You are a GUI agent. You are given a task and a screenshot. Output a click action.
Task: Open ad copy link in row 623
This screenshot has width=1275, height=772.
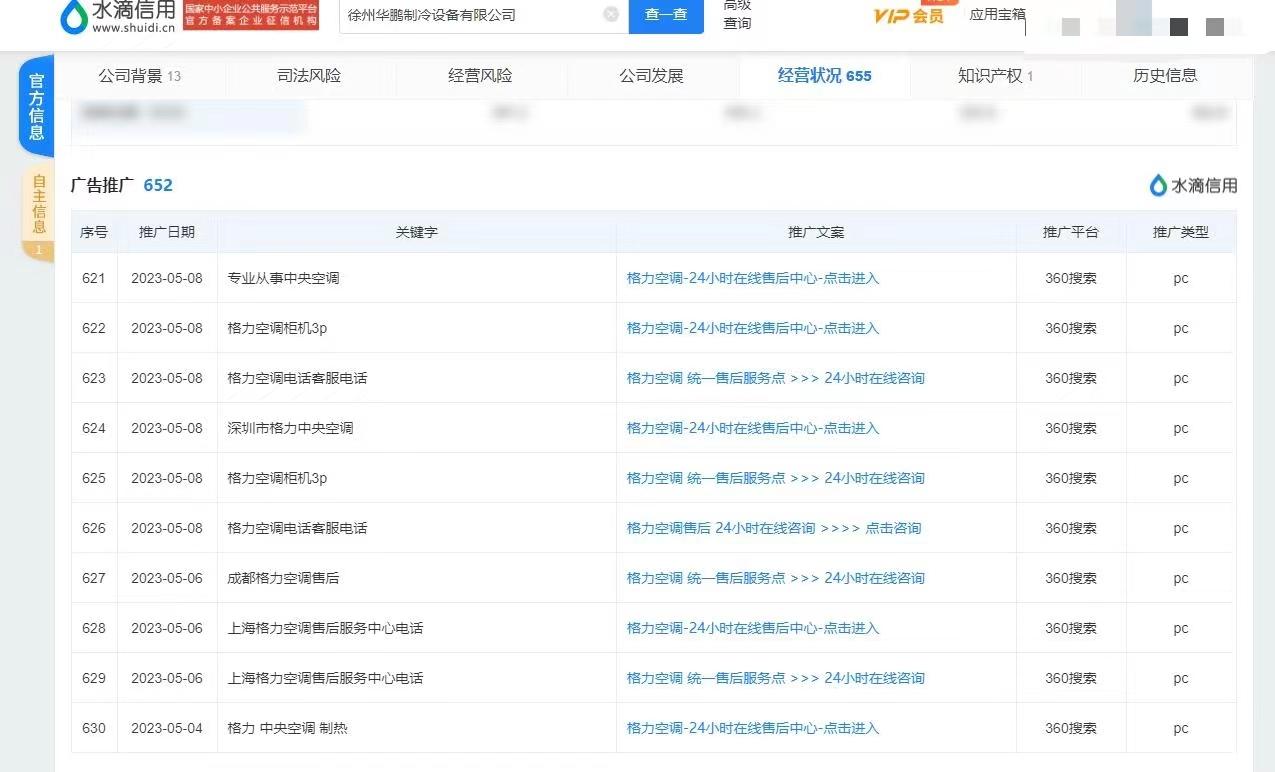[x=776, y=378]
